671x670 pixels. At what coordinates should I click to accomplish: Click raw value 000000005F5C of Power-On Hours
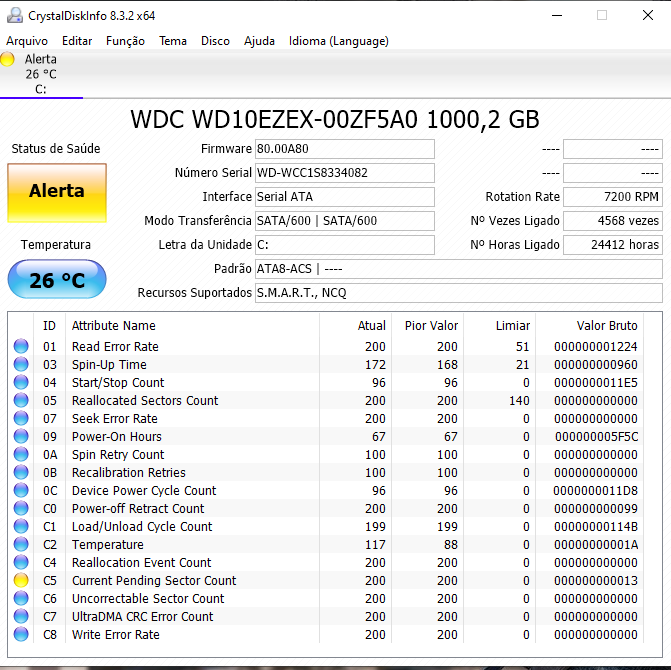(597, 436)
